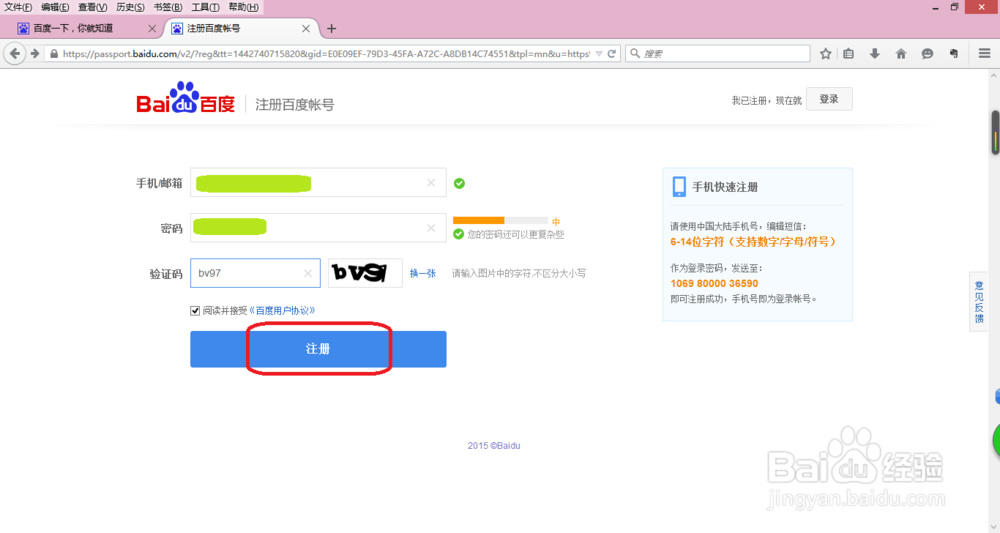Close the 注册百度帐号 tab
This screenshot has width=1000, height=533.
click(x=306, y=29)
